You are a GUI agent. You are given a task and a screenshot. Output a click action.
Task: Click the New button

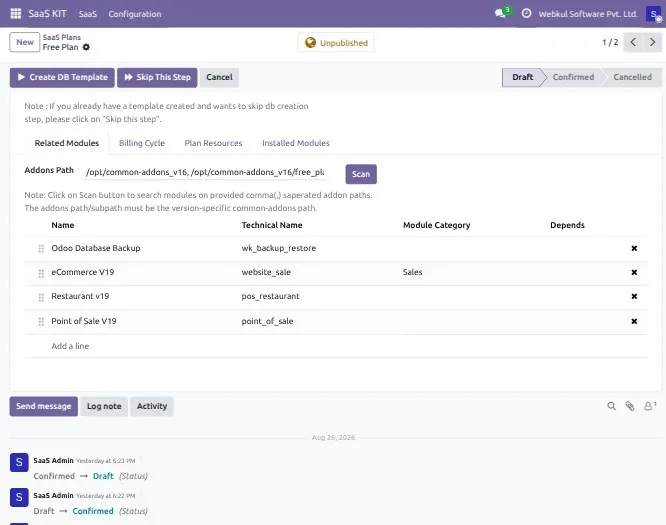coord(25,42)
